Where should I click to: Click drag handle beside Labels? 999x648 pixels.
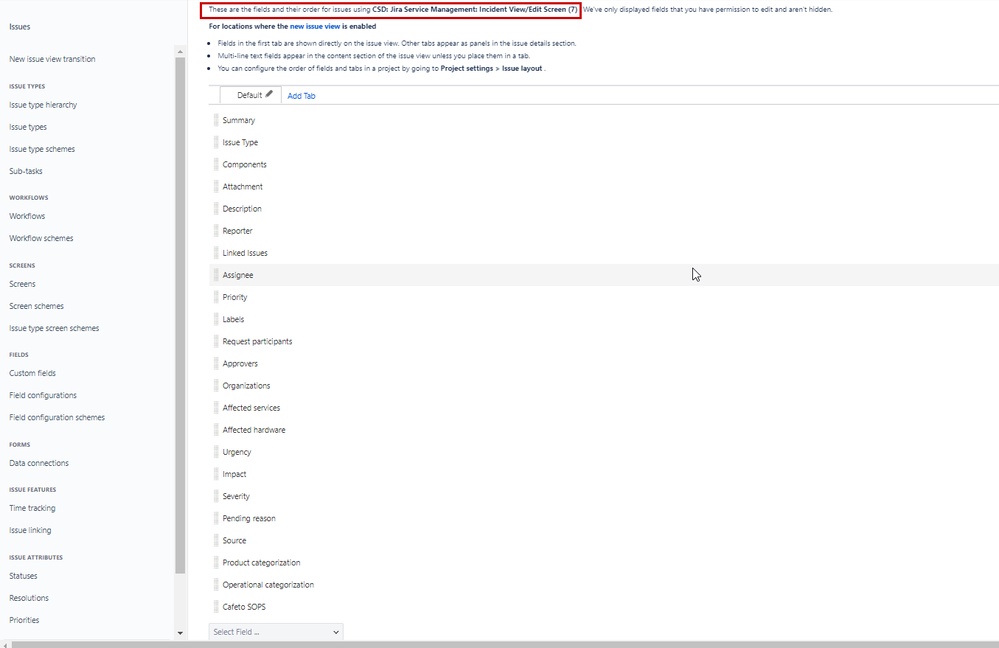(216, 319)
